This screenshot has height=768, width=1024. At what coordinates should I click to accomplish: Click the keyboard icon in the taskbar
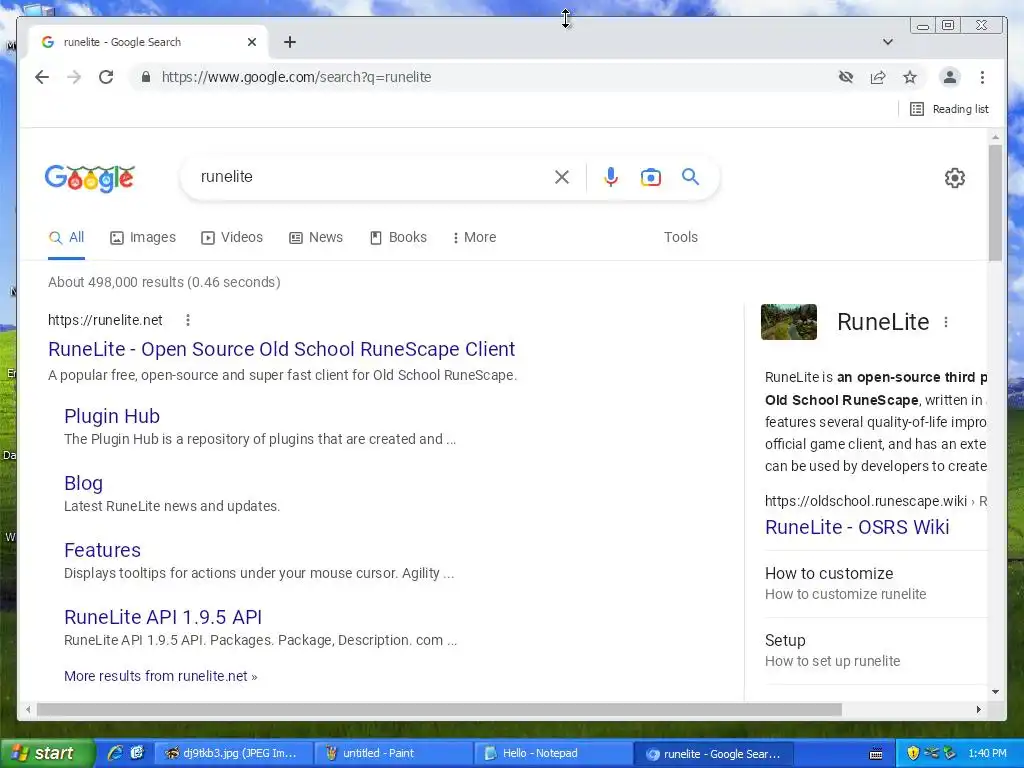pos(876,754)
